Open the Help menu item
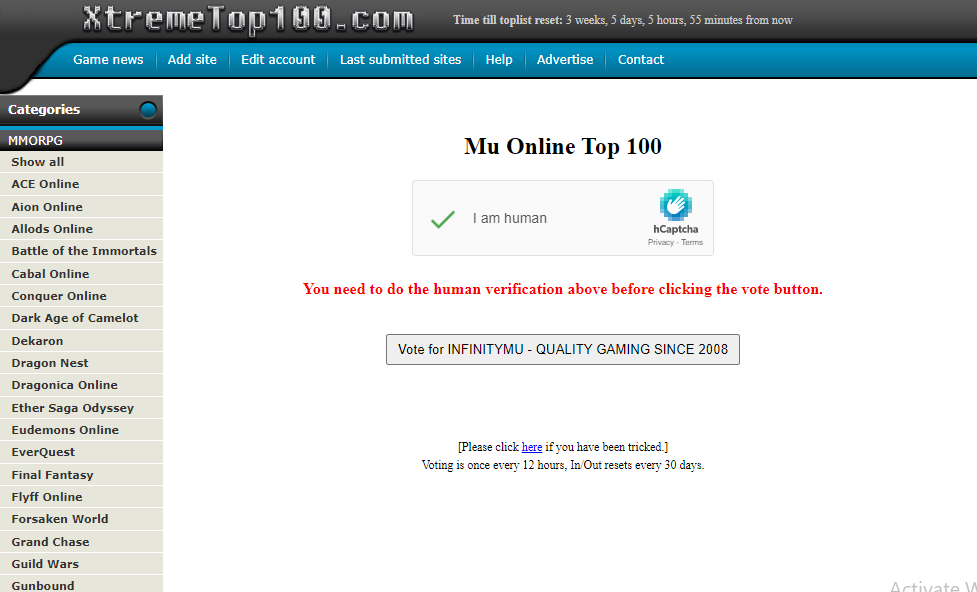Viewport: 977px width, 592px height. (499, 60)
